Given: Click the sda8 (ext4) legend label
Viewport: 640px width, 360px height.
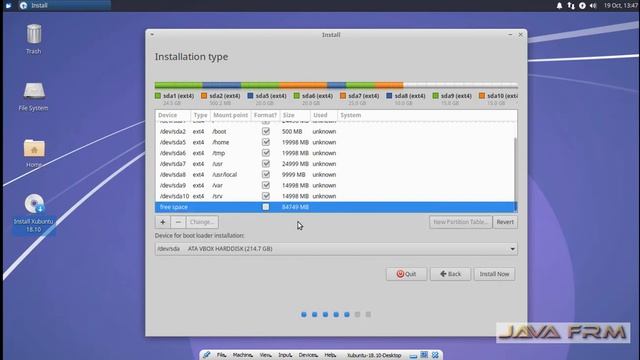Looking at the screenshot, I should (x=410, y=96).
